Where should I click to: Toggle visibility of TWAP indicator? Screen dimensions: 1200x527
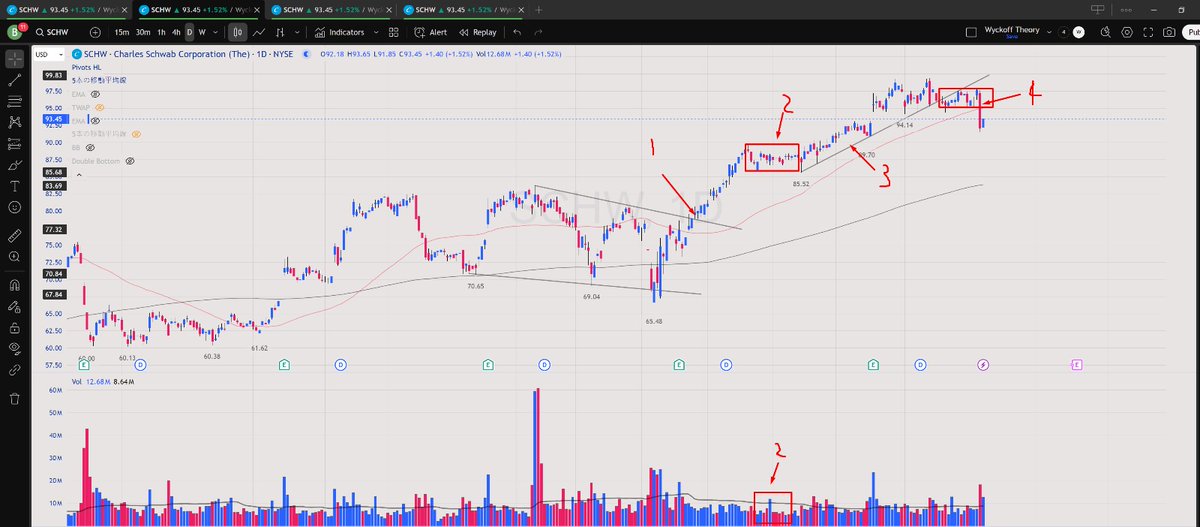[x=100, y=107]
